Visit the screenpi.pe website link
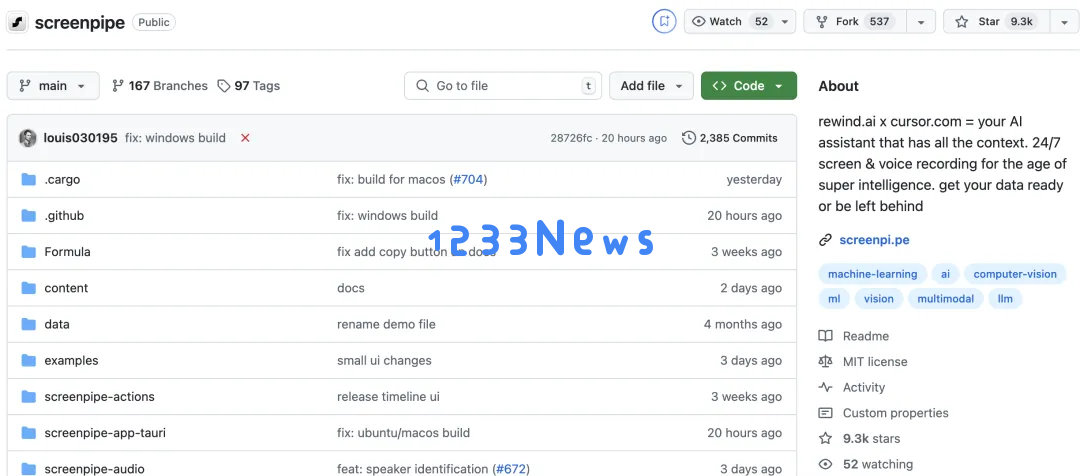The image size is (1080, 476). tap(874, 240)
